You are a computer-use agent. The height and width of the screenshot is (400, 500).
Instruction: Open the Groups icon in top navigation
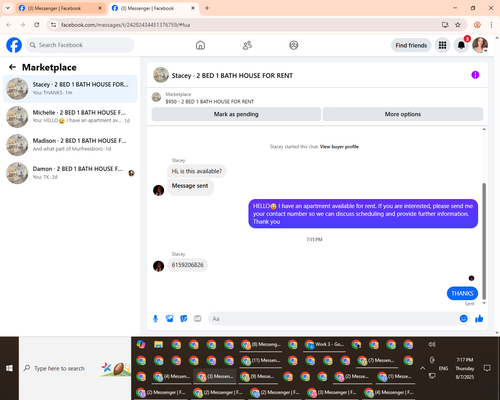coord(294,45)
